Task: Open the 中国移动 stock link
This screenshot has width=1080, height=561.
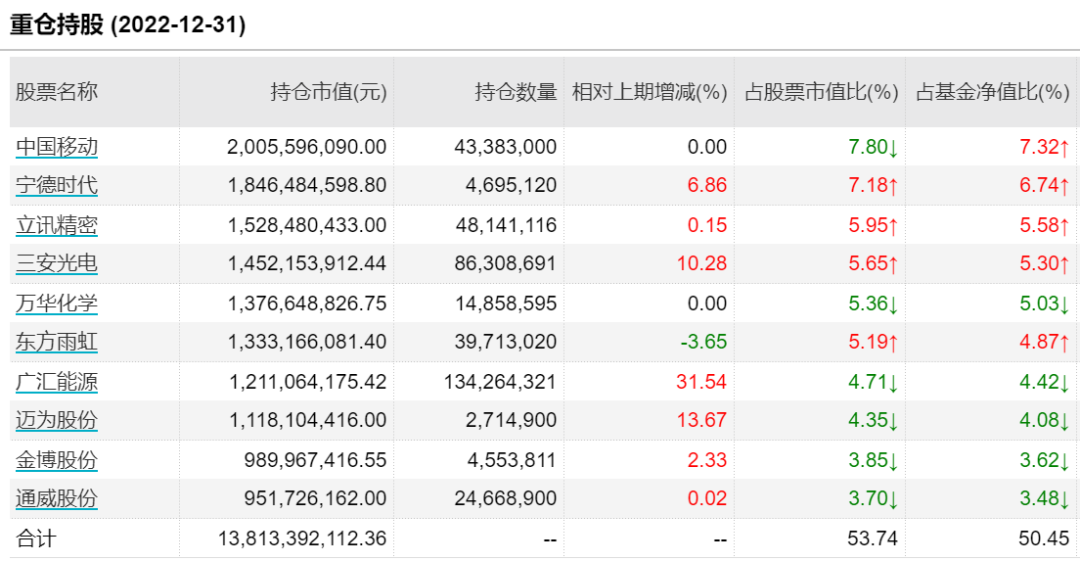Action: [56, 147]
